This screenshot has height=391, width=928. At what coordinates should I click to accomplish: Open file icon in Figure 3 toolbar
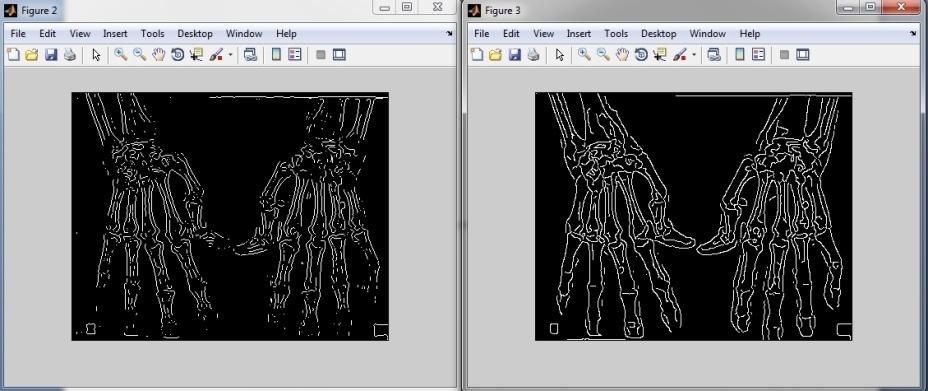(496, 55)
